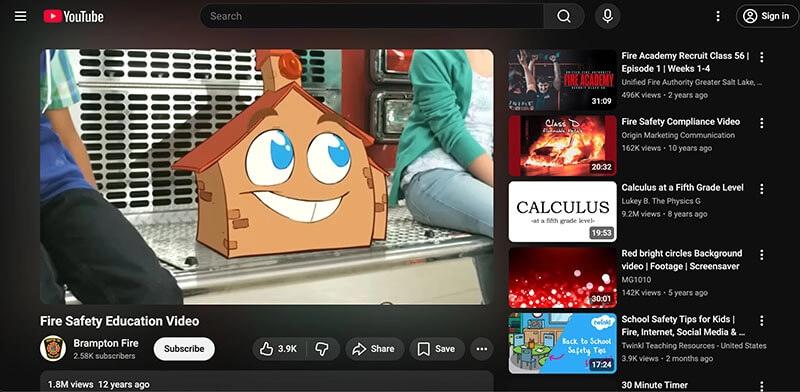Expand description showing '1.8M views 12 years ago'
Screen dimensions: 800x392
(x=267, y=381)
